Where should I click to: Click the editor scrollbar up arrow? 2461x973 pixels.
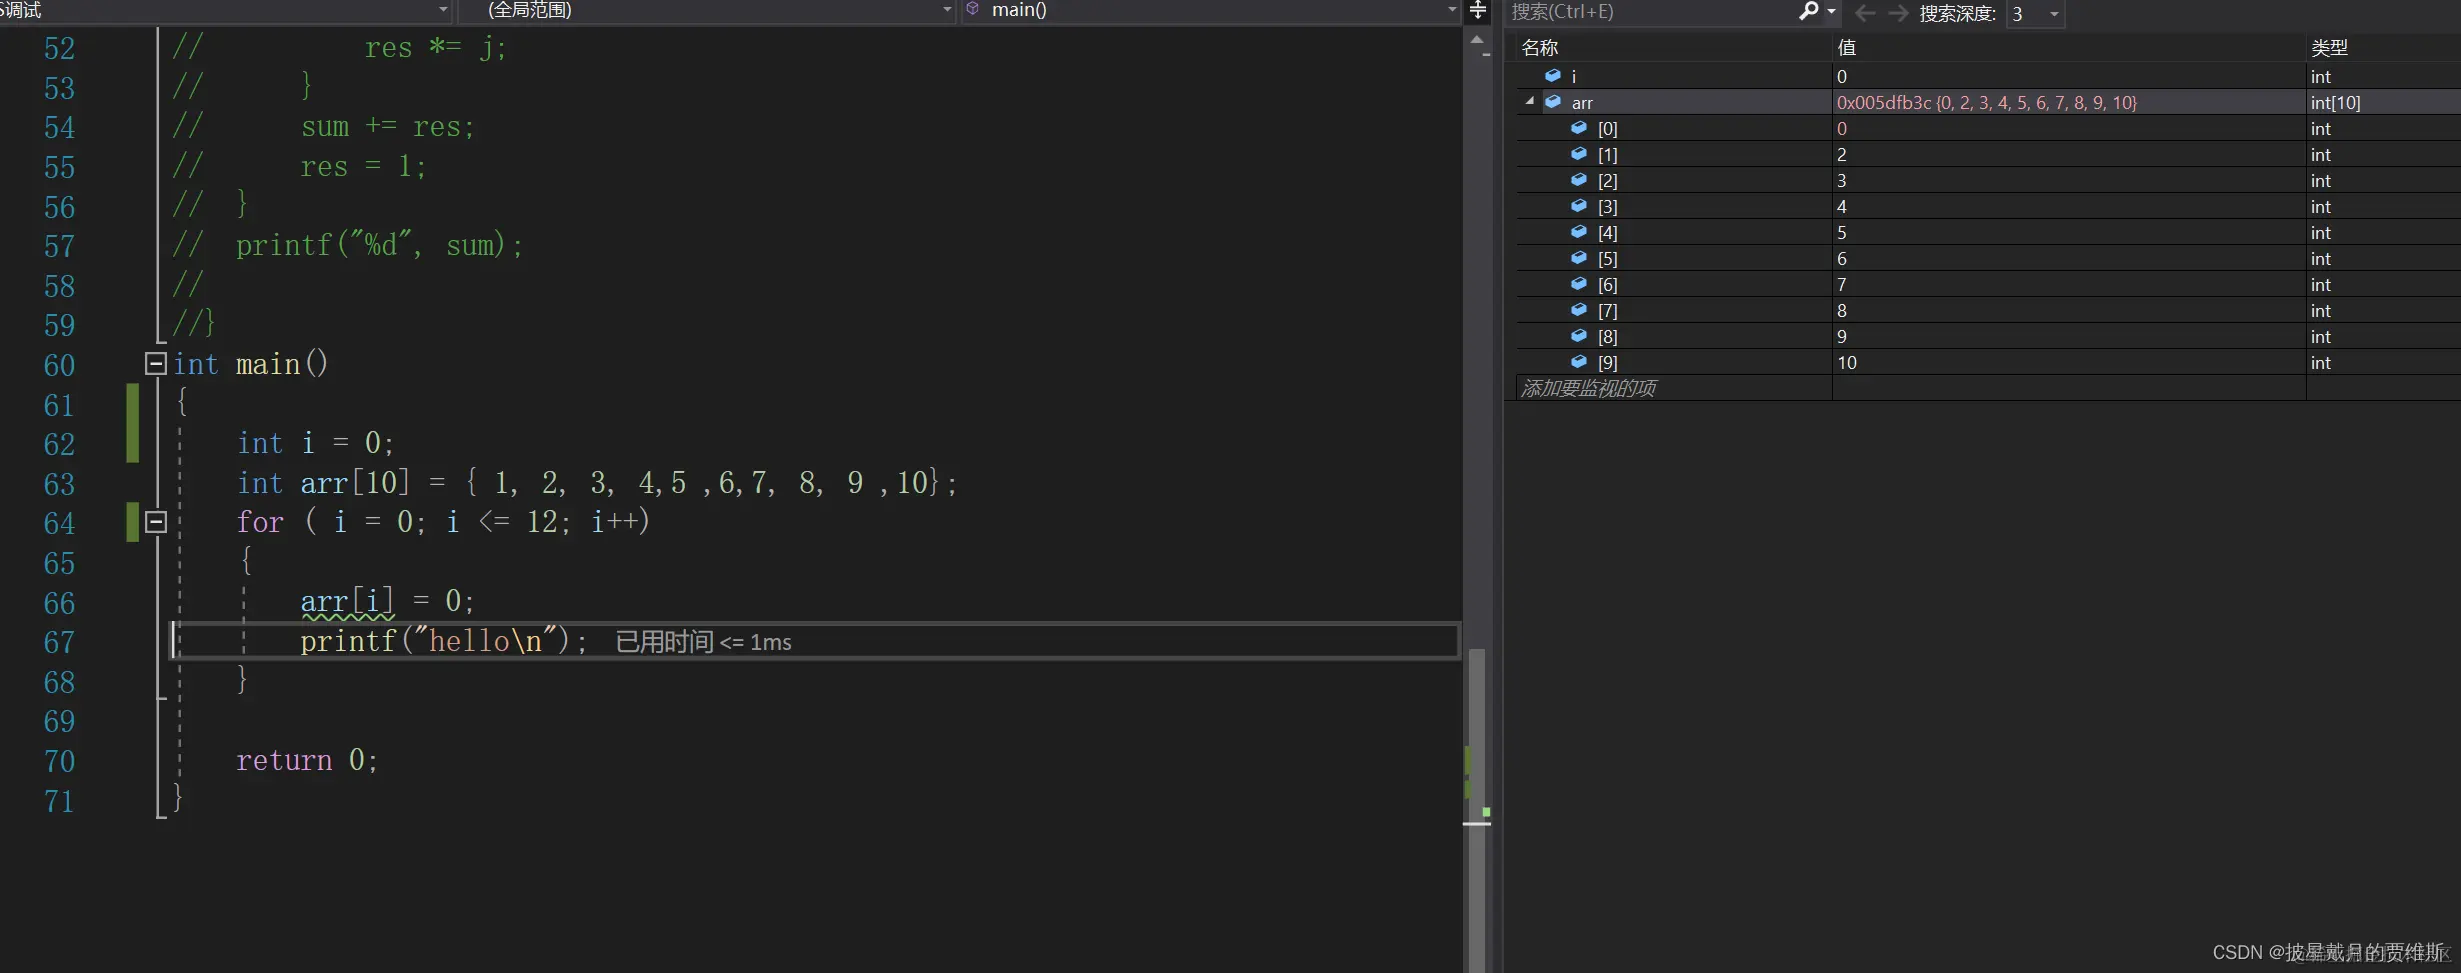[x=1477, y=39]
